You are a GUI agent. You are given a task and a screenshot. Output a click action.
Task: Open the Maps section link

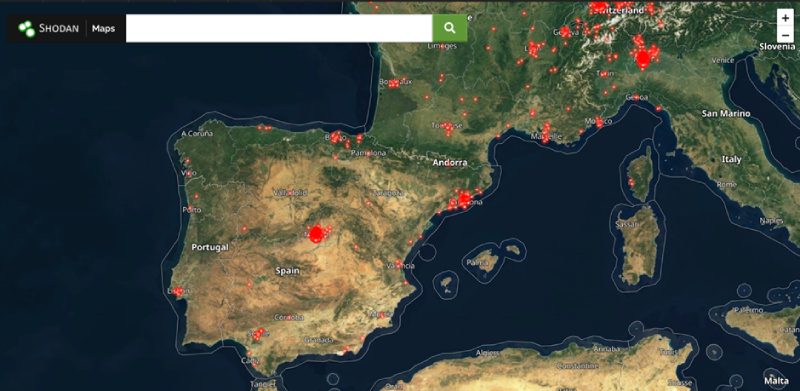[x=103, y=29]
